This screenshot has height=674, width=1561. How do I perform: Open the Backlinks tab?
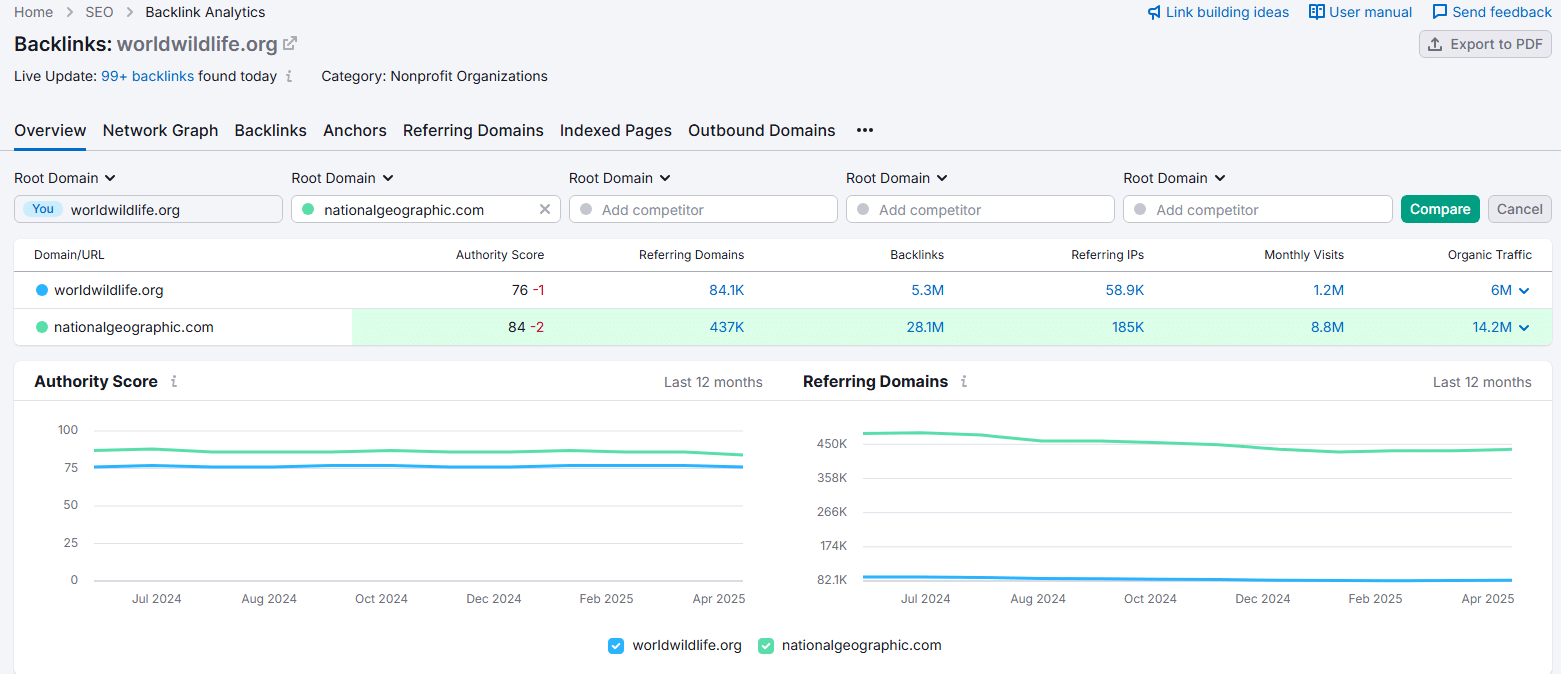[x=271, y=130]
